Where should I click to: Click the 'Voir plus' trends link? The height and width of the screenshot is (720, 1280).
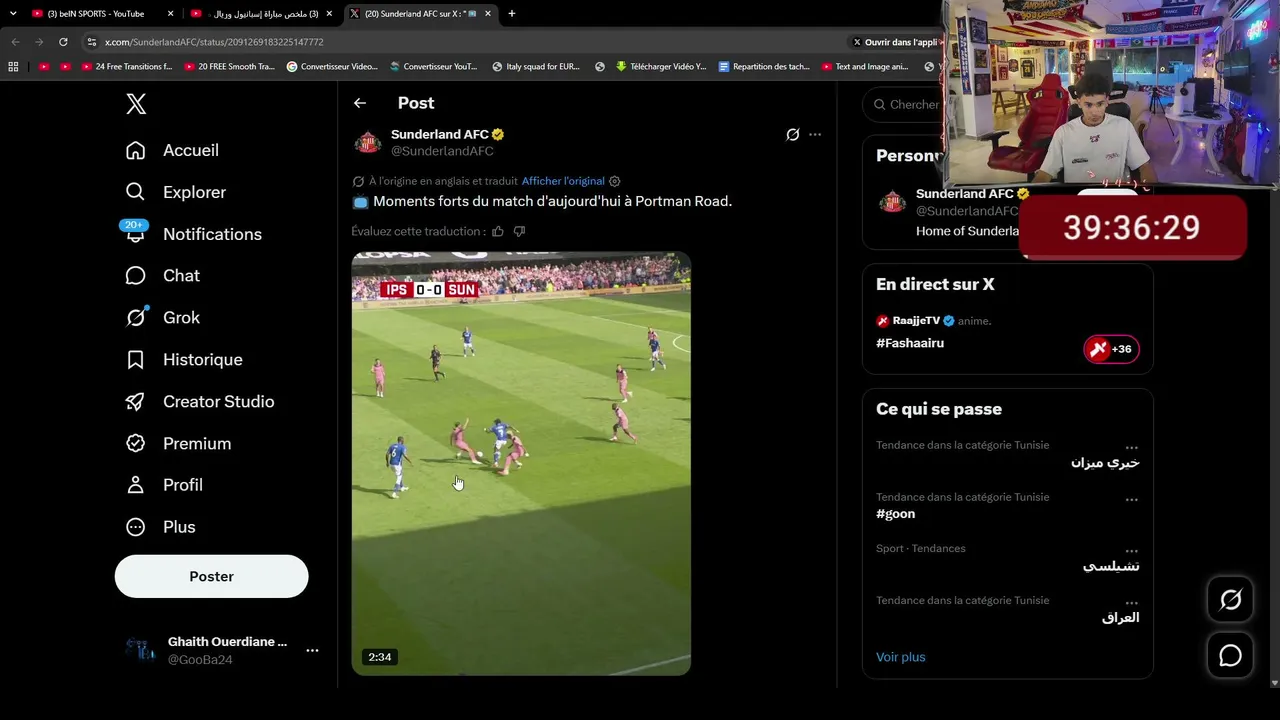tap(900, 657)
